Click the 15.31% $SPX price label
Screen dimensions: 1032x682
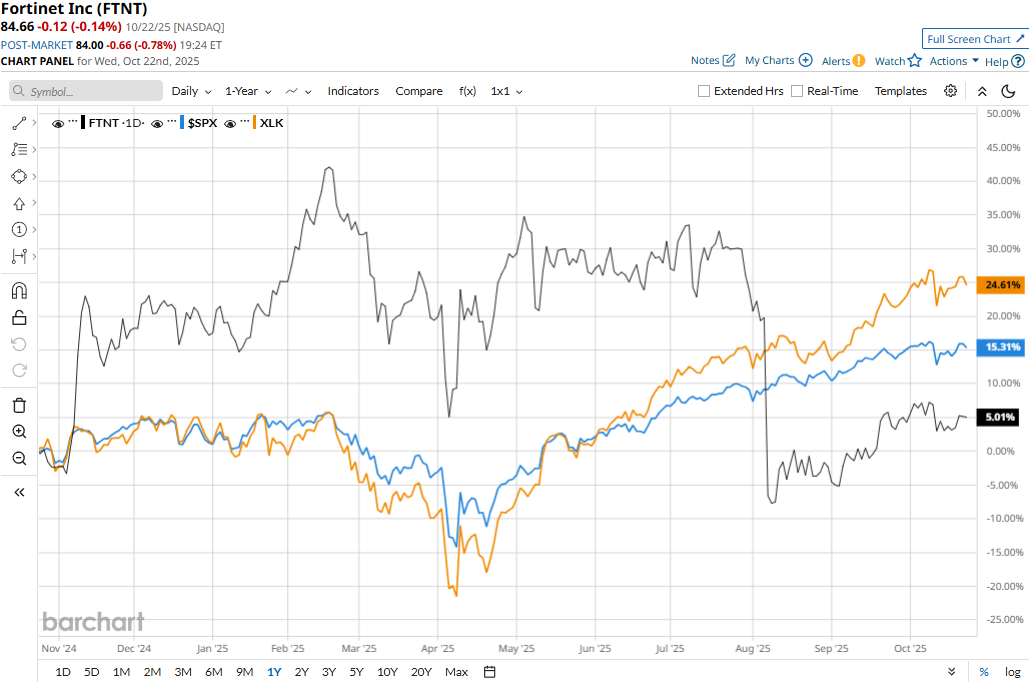click(1002, 347)
